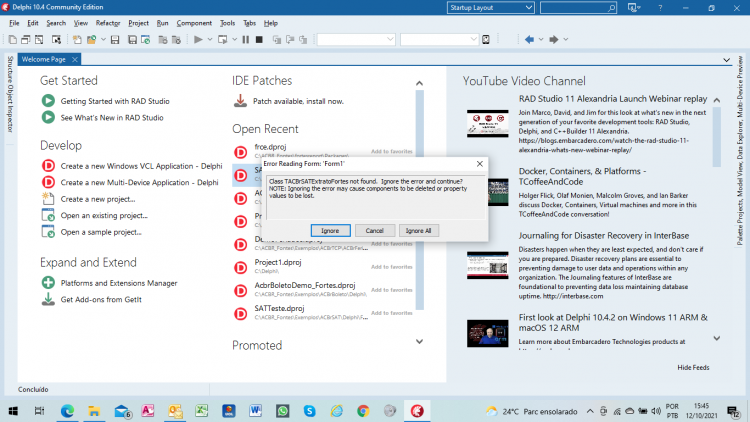Open the Structure Object Inspector side panel
750x422 pixels.
click(x=10, y=94)
